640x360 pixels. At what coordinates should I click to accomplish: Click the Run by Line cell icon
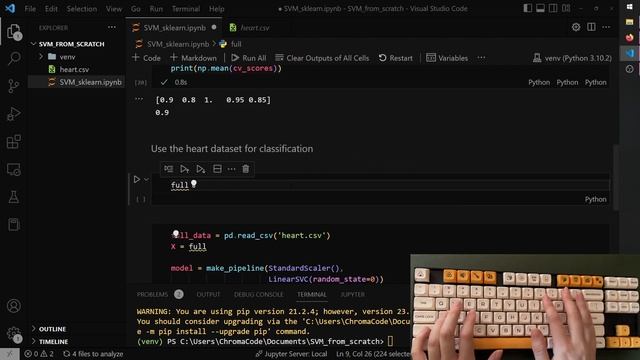coord(168,169)
